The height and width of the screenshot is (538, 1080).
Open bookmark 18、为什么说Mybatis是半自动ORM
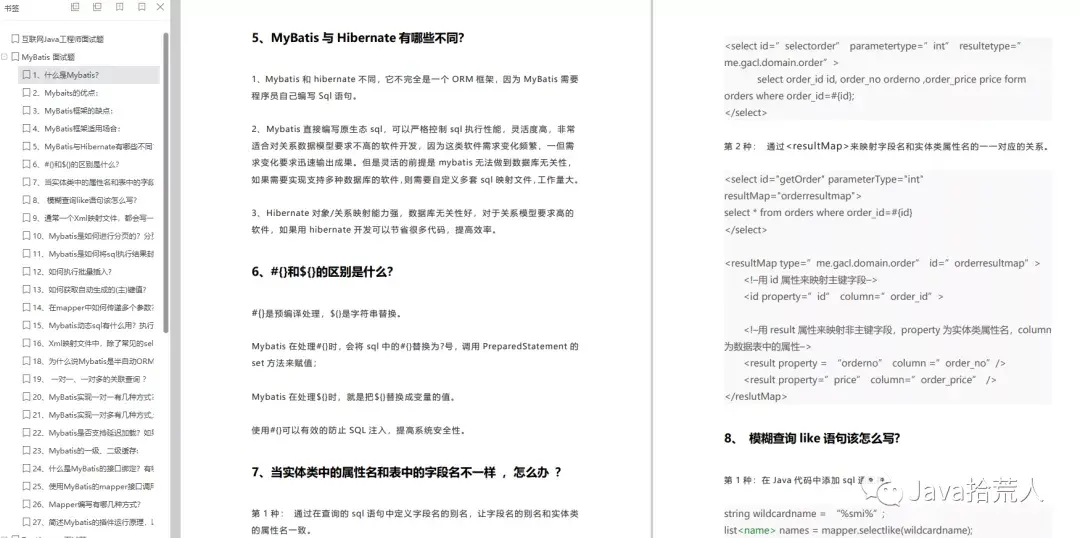click(93, 362)
